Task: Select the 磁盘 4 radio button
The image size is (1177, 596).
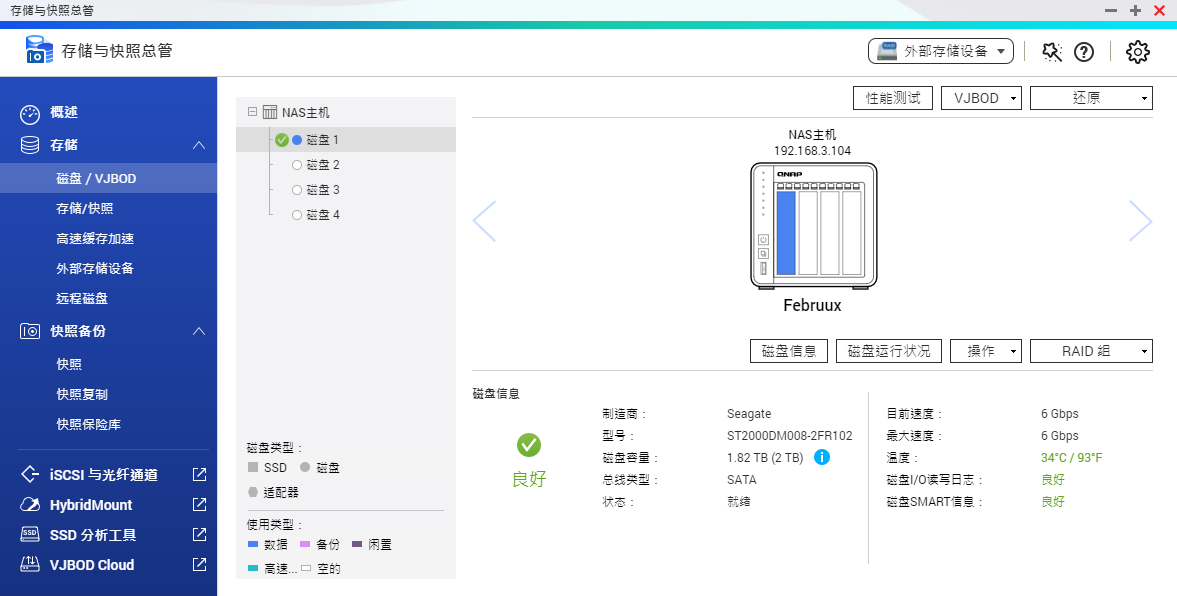Action: [296, 214]
